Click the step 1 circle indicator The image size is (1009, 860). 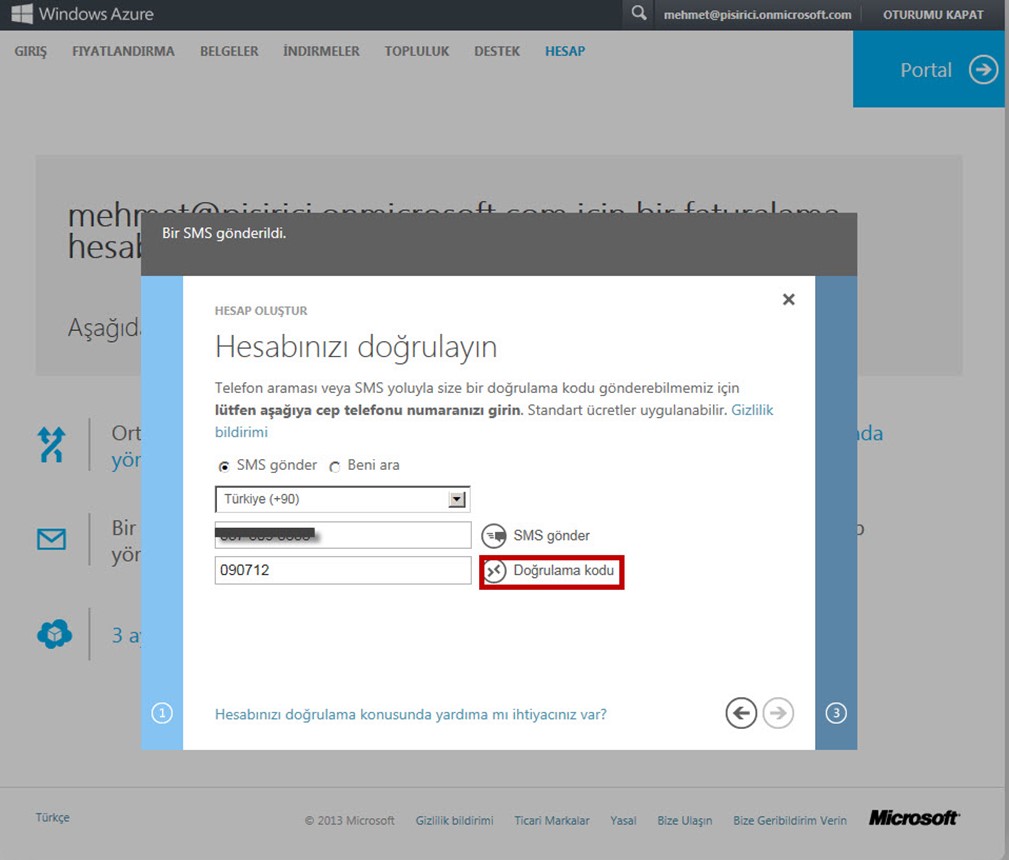(162, 713)
